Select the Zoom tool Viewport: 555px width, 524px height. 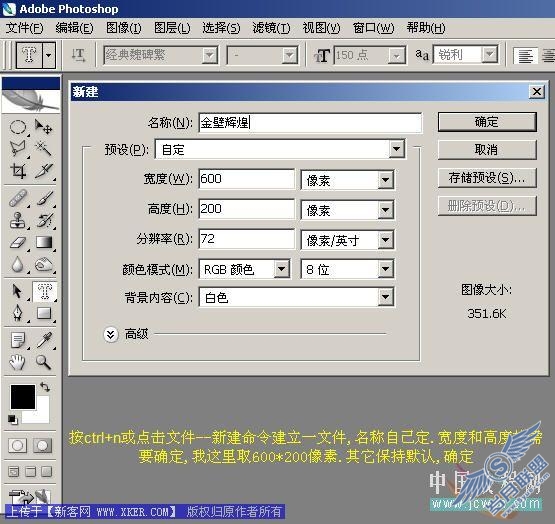coord(44,362)
